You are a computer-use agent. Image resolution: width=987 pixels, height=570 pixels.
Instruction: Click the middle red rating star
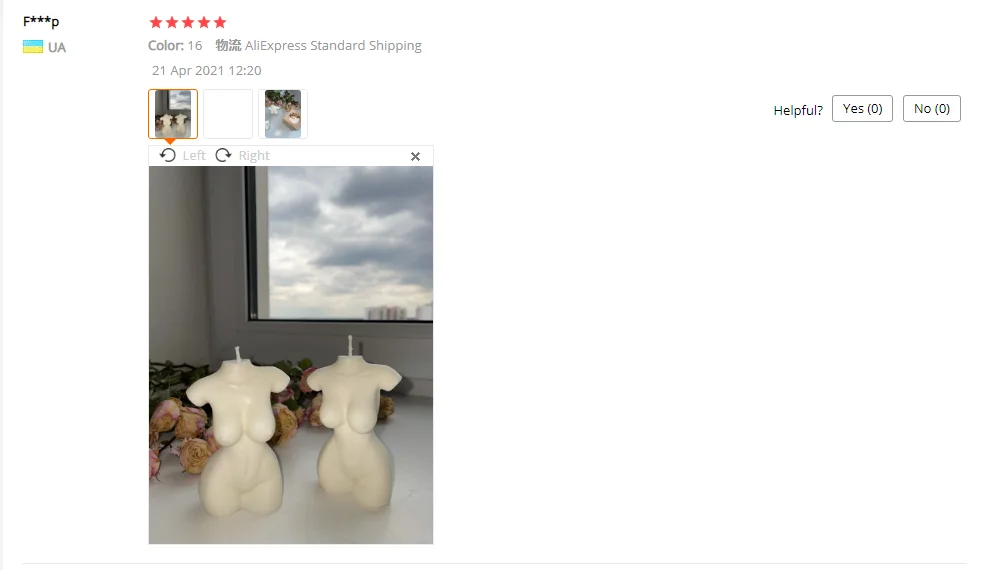pyautogui.click(x=188, y=23)
